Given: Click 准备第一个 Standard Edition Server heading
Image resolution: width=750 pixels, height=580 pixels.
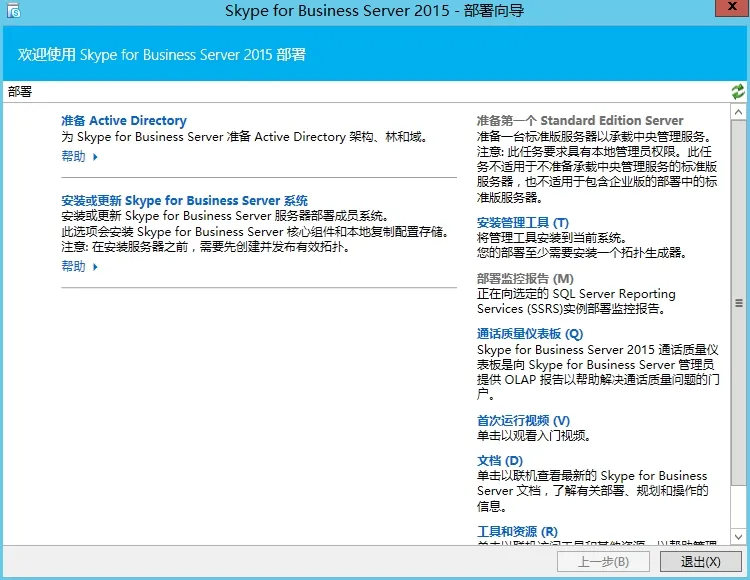Looking at the screenshot, I should tap(580, 120).
